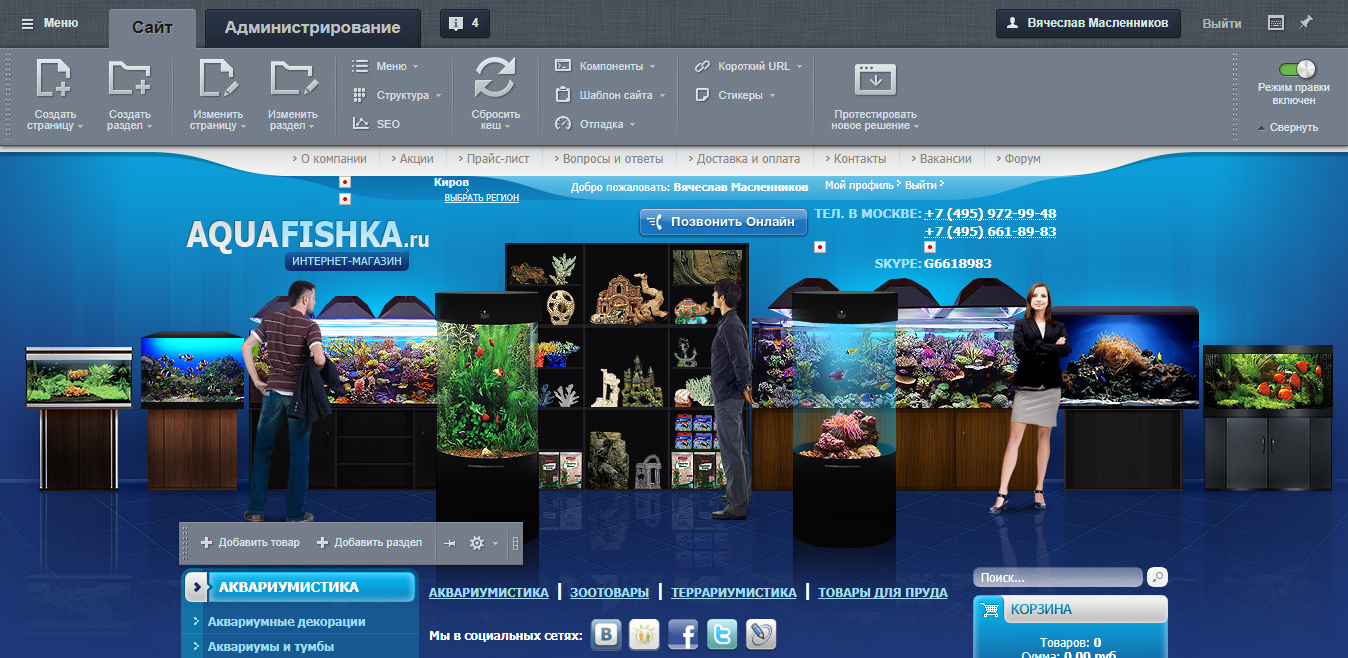The image size is (1348, 658).
Task: Open the Мой профиль link
Action: click(859, 185)
